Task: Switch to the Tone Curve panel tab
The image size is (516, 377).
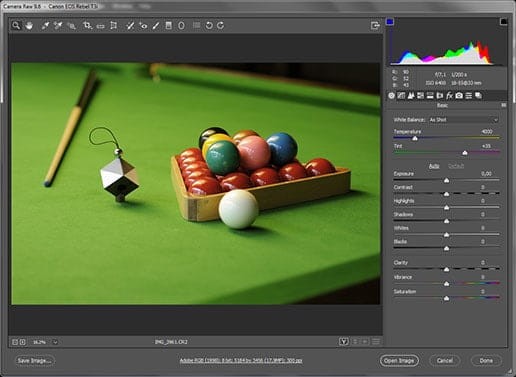Action: (401, 96)
